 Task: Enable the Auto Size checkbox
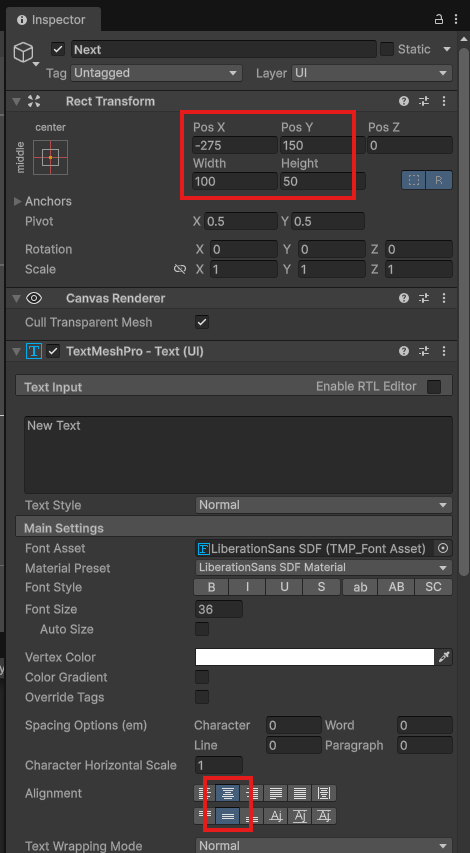[202, 629]
